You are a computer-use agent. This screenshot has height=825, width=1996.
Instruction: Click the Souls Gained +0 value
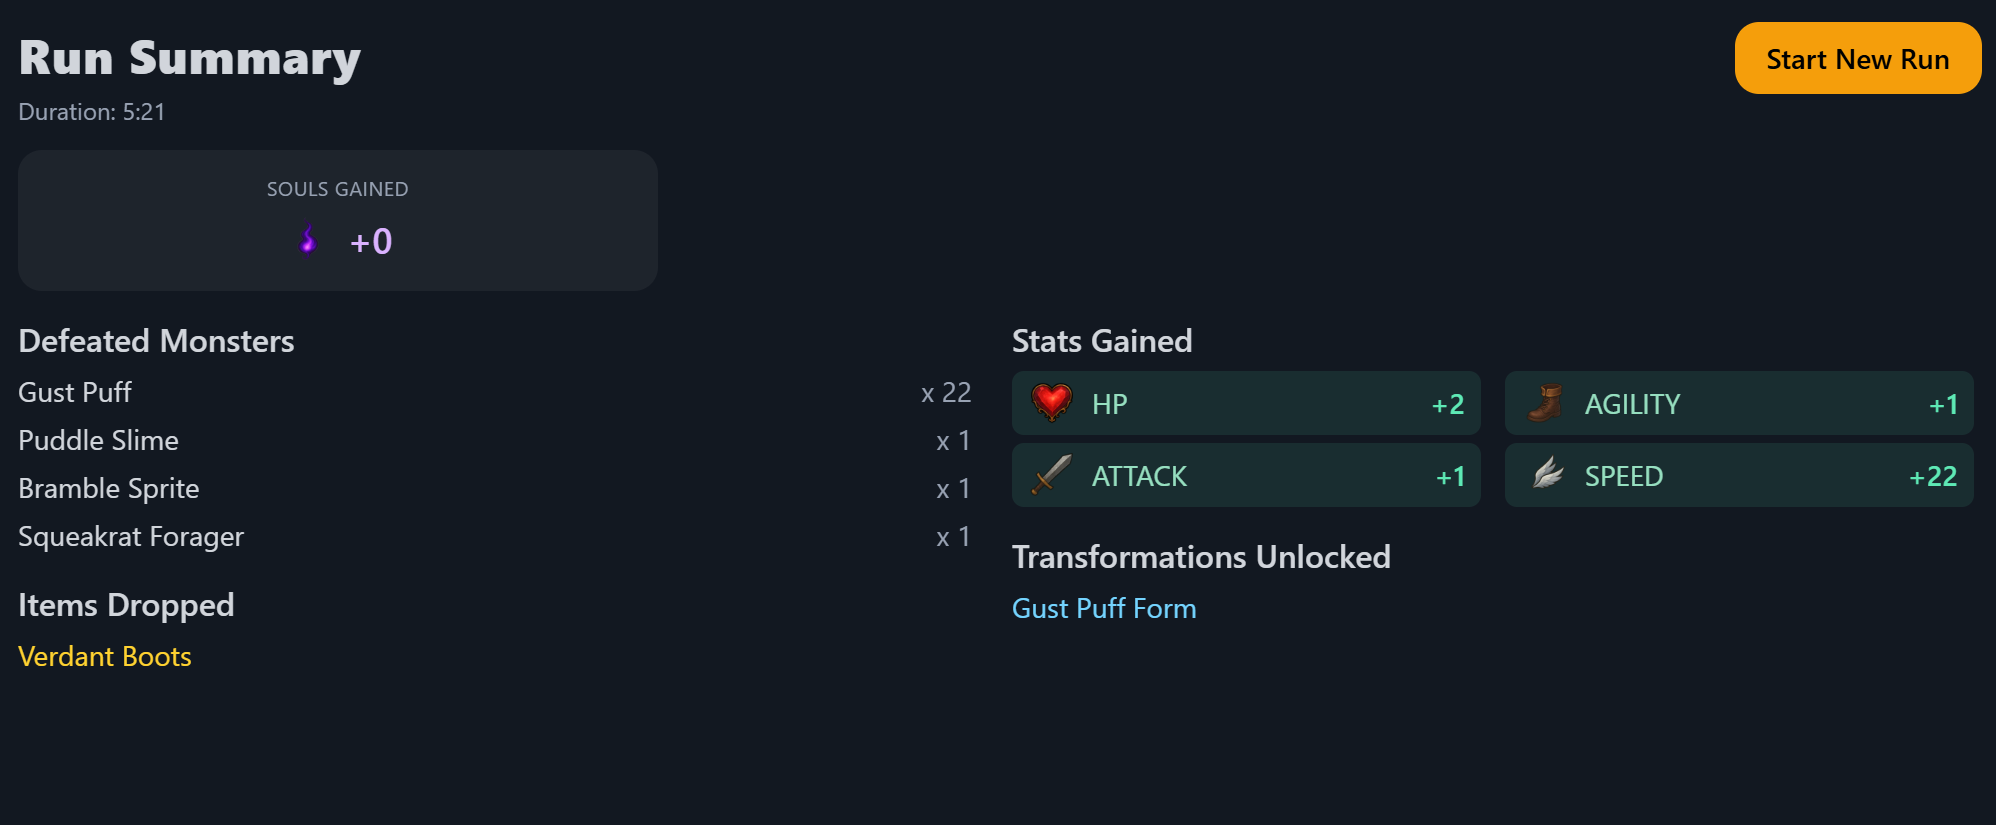click(x=371, y=241)
